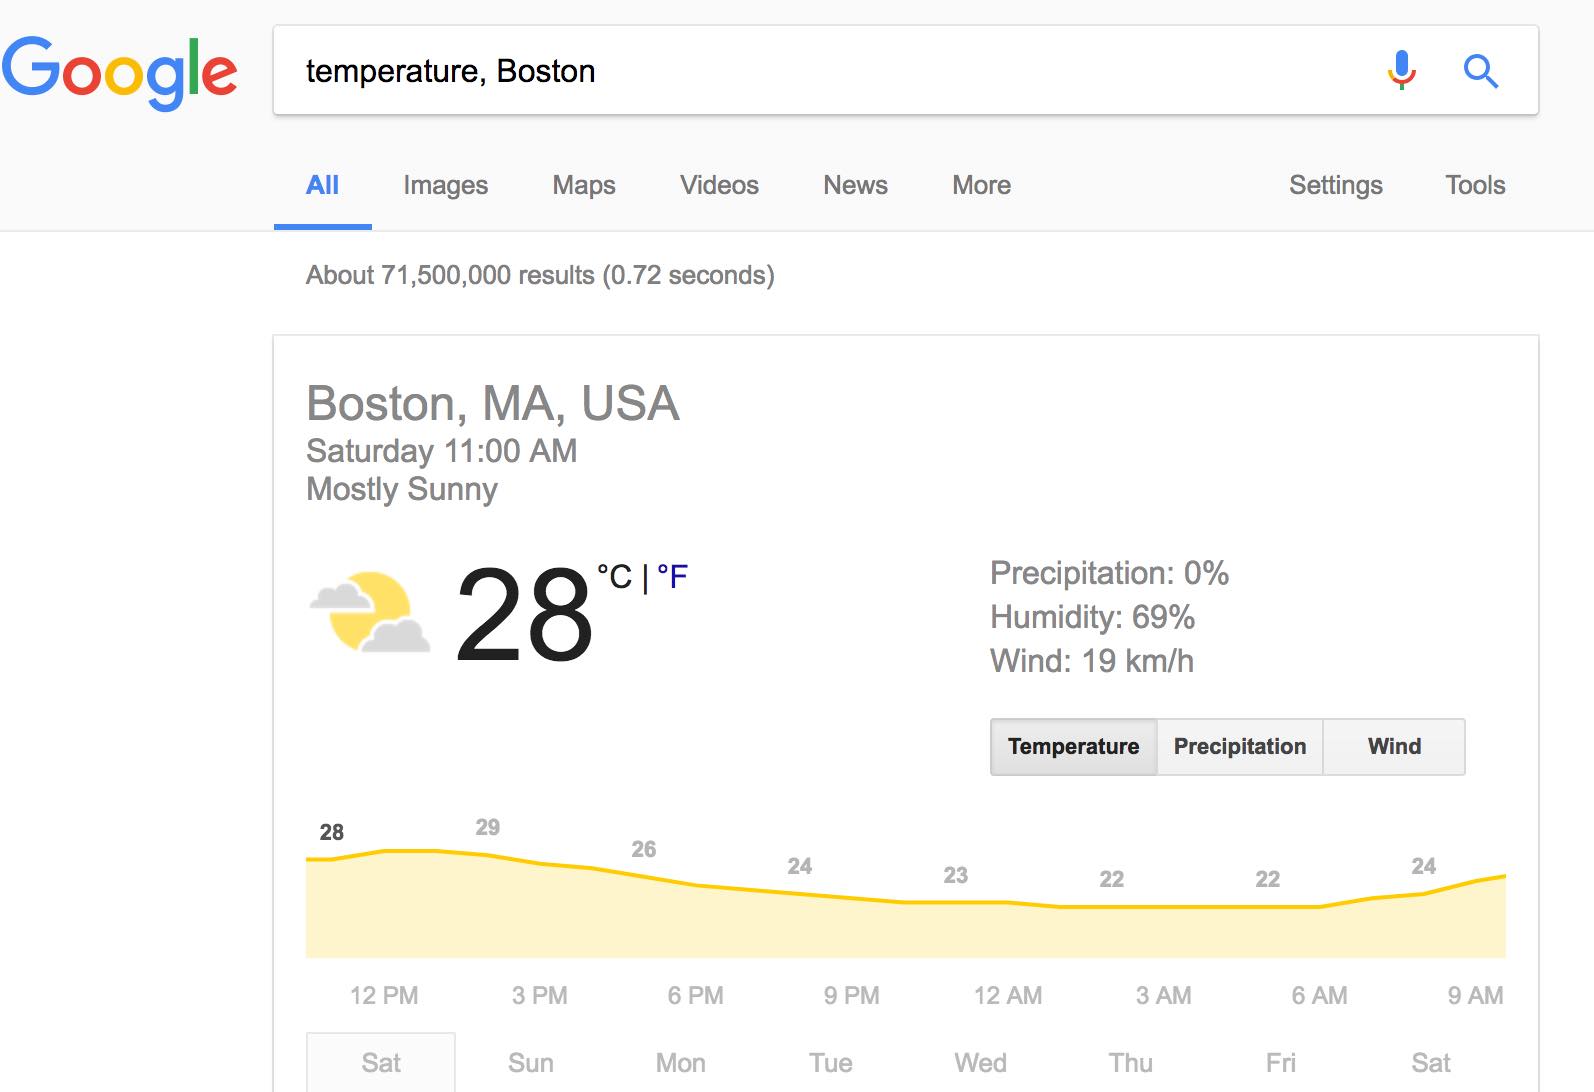Expand the More search menu
The width and height of the screenshot is (1594, 1092).
[x=981, y=185]
